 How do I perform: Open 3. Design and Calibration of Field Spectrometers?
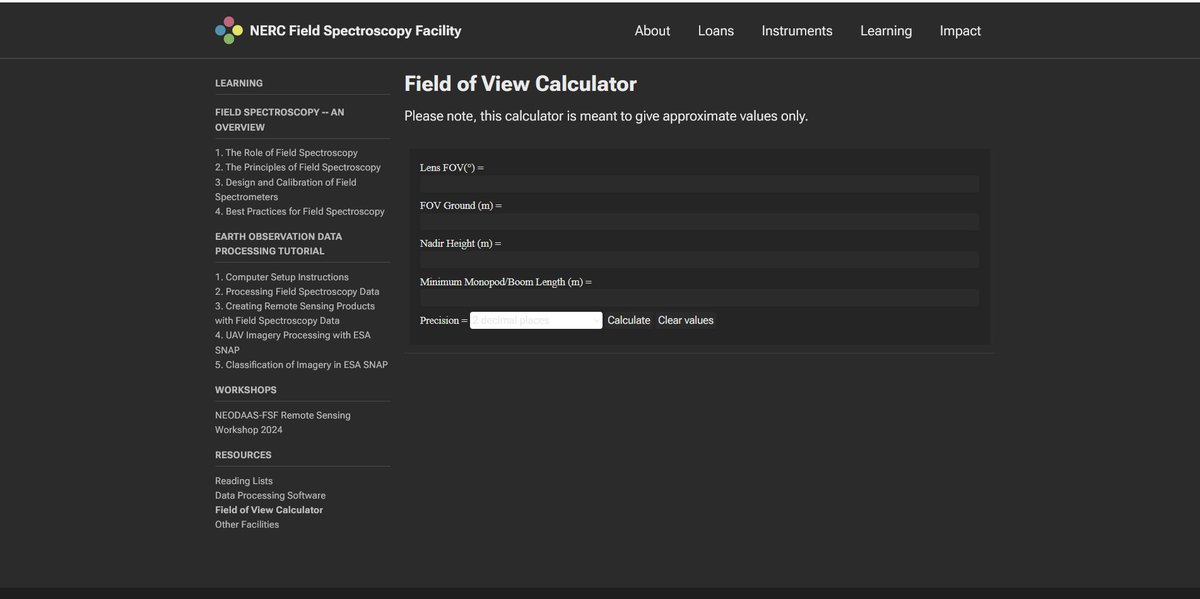286,189
